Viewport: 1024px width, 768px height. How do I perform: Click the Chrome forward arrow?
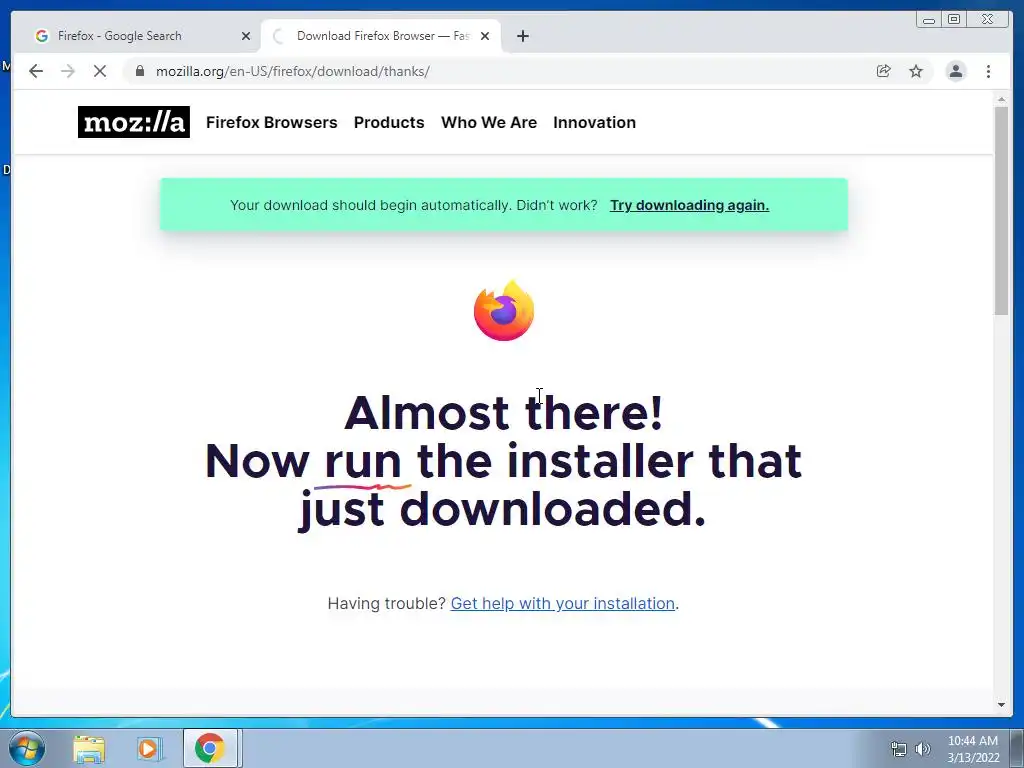click(x=68, y=71)
